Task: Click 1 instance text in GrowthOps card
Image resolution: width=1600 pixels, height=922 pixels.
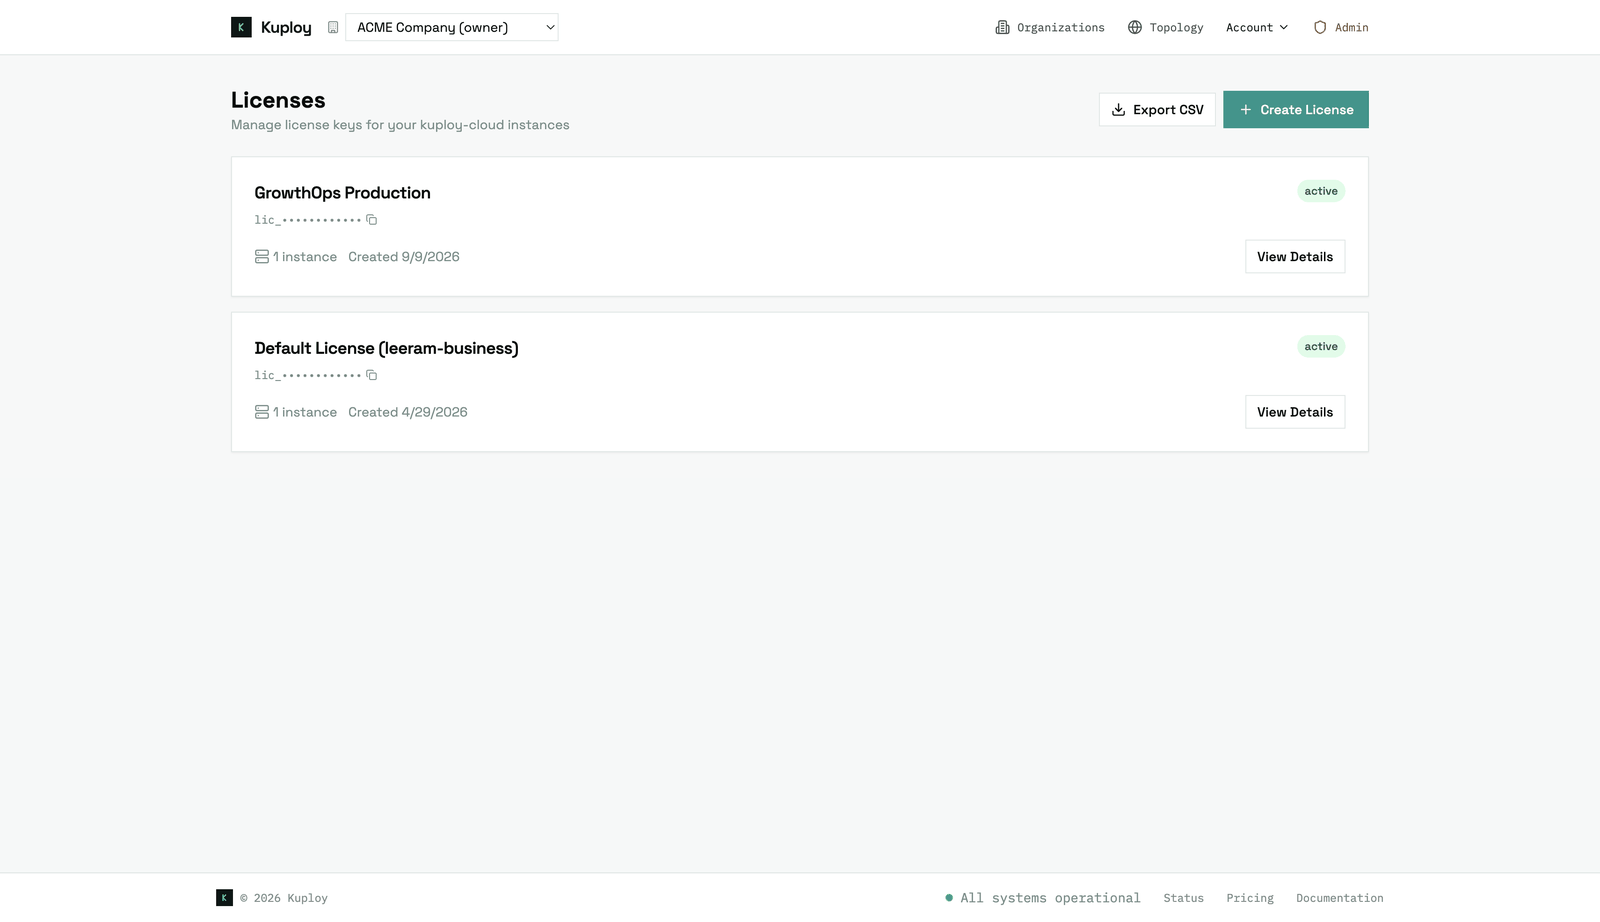Action: [305, 257]
